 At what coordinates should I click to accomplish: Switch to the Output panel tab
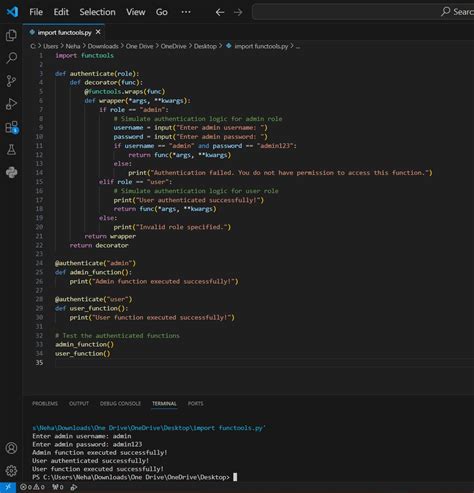pyautogui.click(x=79, y=404)
